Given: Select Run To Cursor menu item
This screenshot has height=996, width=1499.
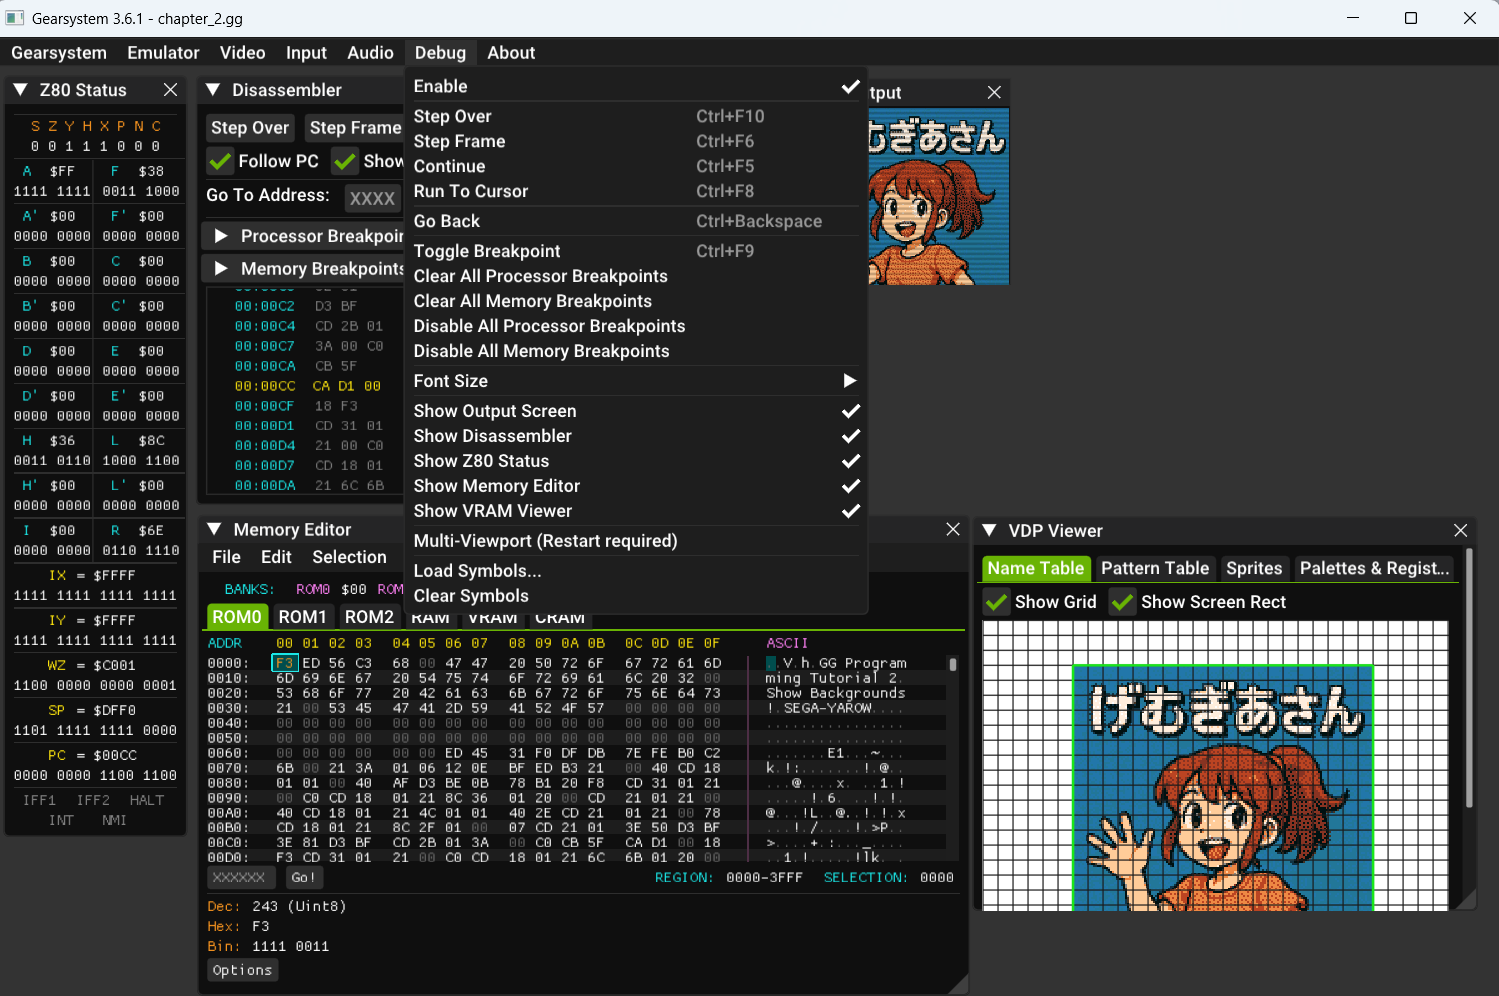Looking at the screenshot, I should (636, 191).
